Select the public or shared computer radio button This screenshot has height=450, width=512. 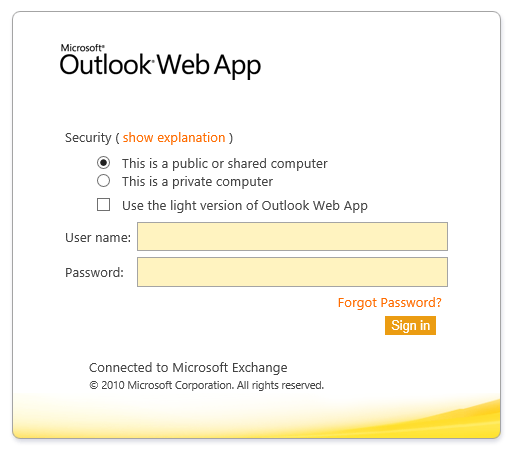pyautogui.click(x=103, y=163)
